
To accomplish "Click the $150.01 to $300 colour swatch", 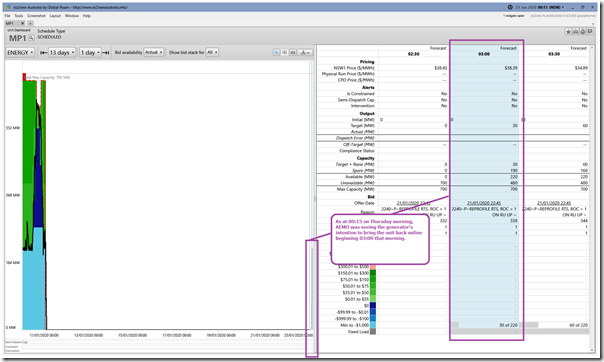I will tap(373, 273).
